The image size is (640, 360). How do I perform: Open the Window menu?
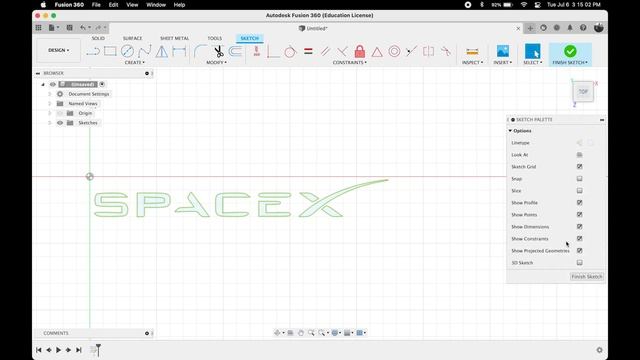[156, 5]
